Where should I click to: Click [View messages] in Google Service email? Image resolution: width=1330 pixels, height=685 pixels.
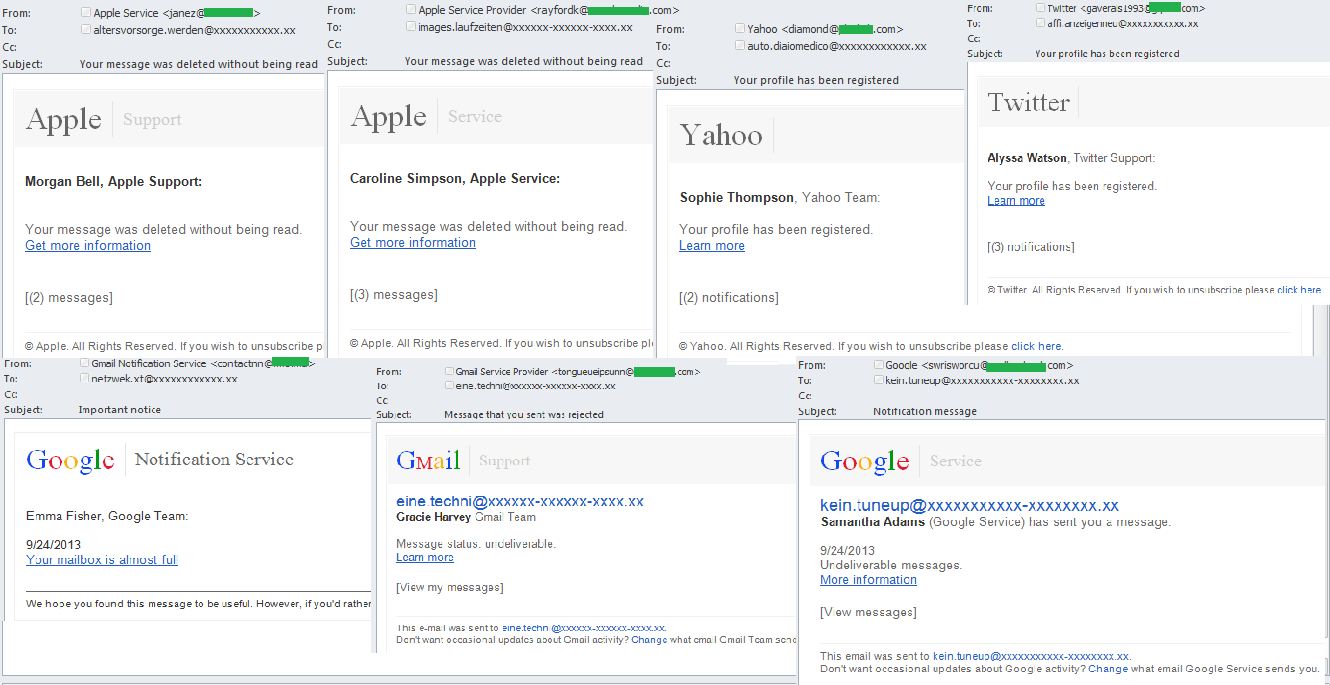868,612
